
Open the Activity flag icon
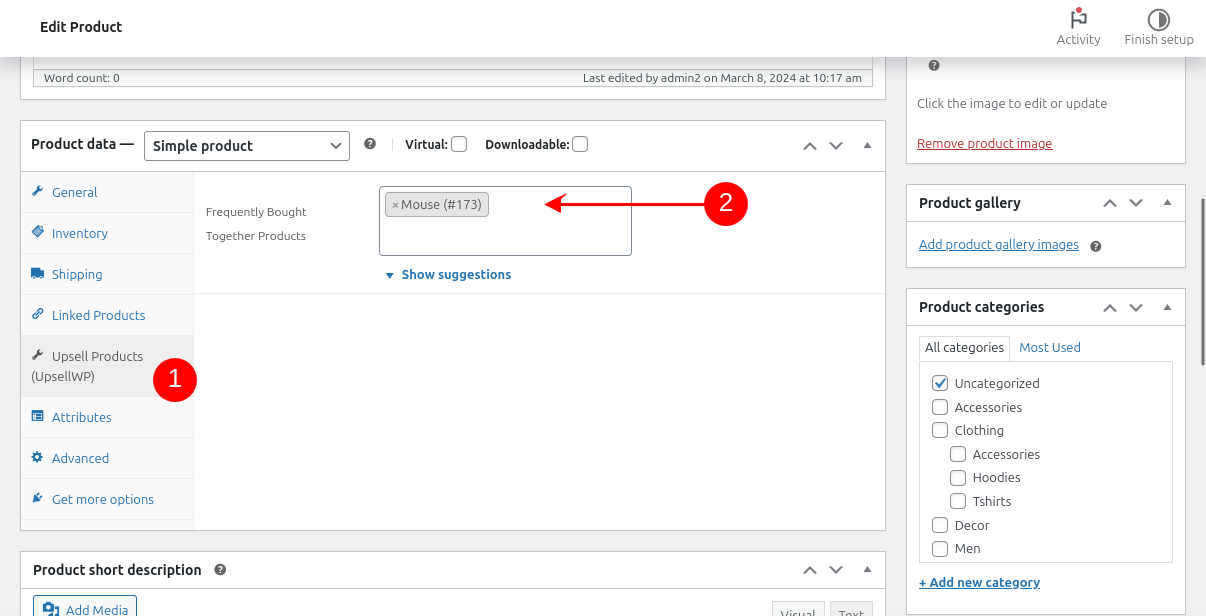click(x=1078, y=19)
